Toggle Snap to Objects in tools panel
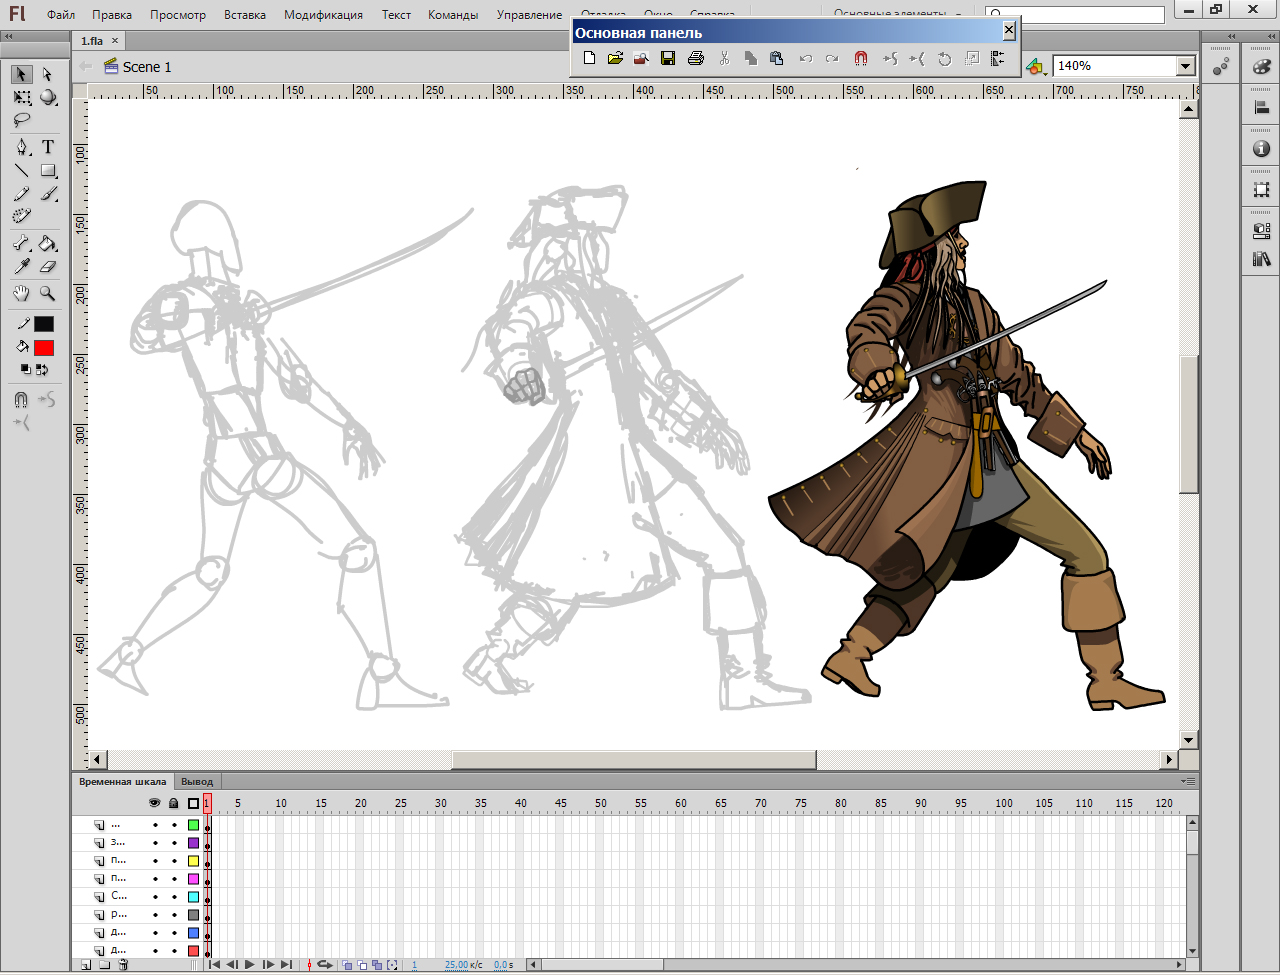 click(21, 400)
